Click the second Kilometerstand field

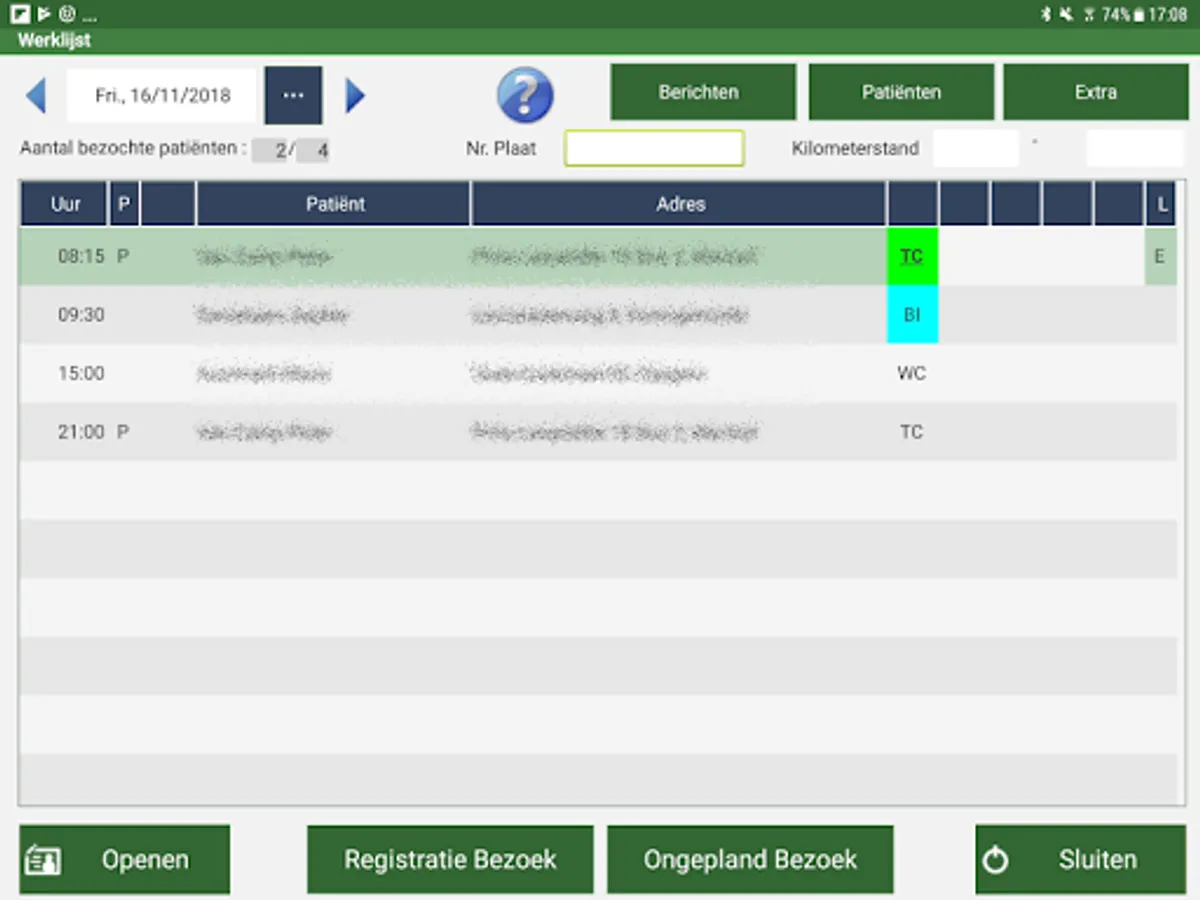1135,148
